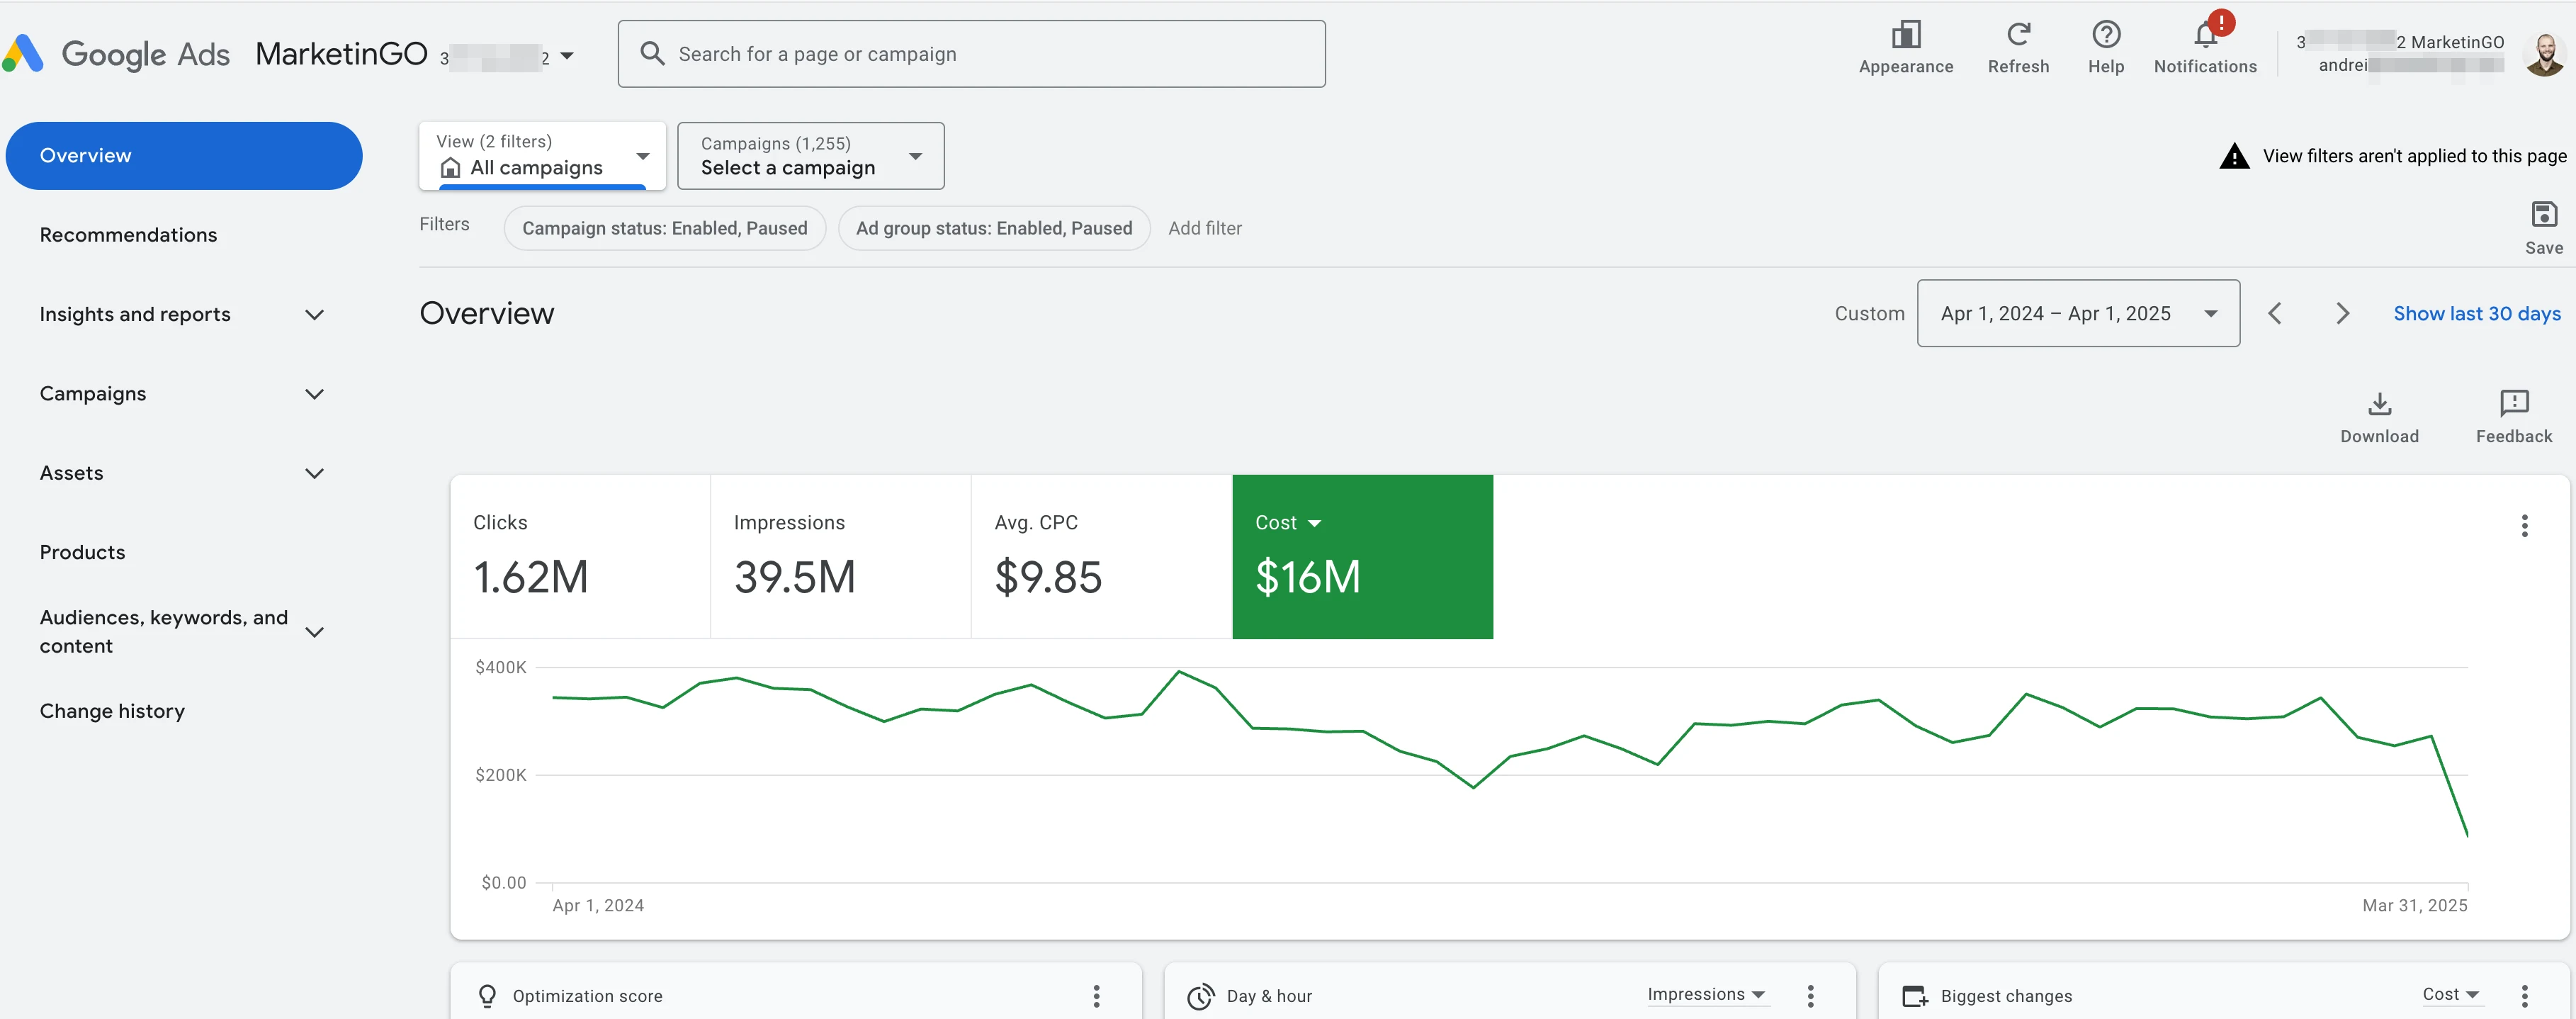Open the Change history page
Screen dimensions: 2576x1019
112,710
